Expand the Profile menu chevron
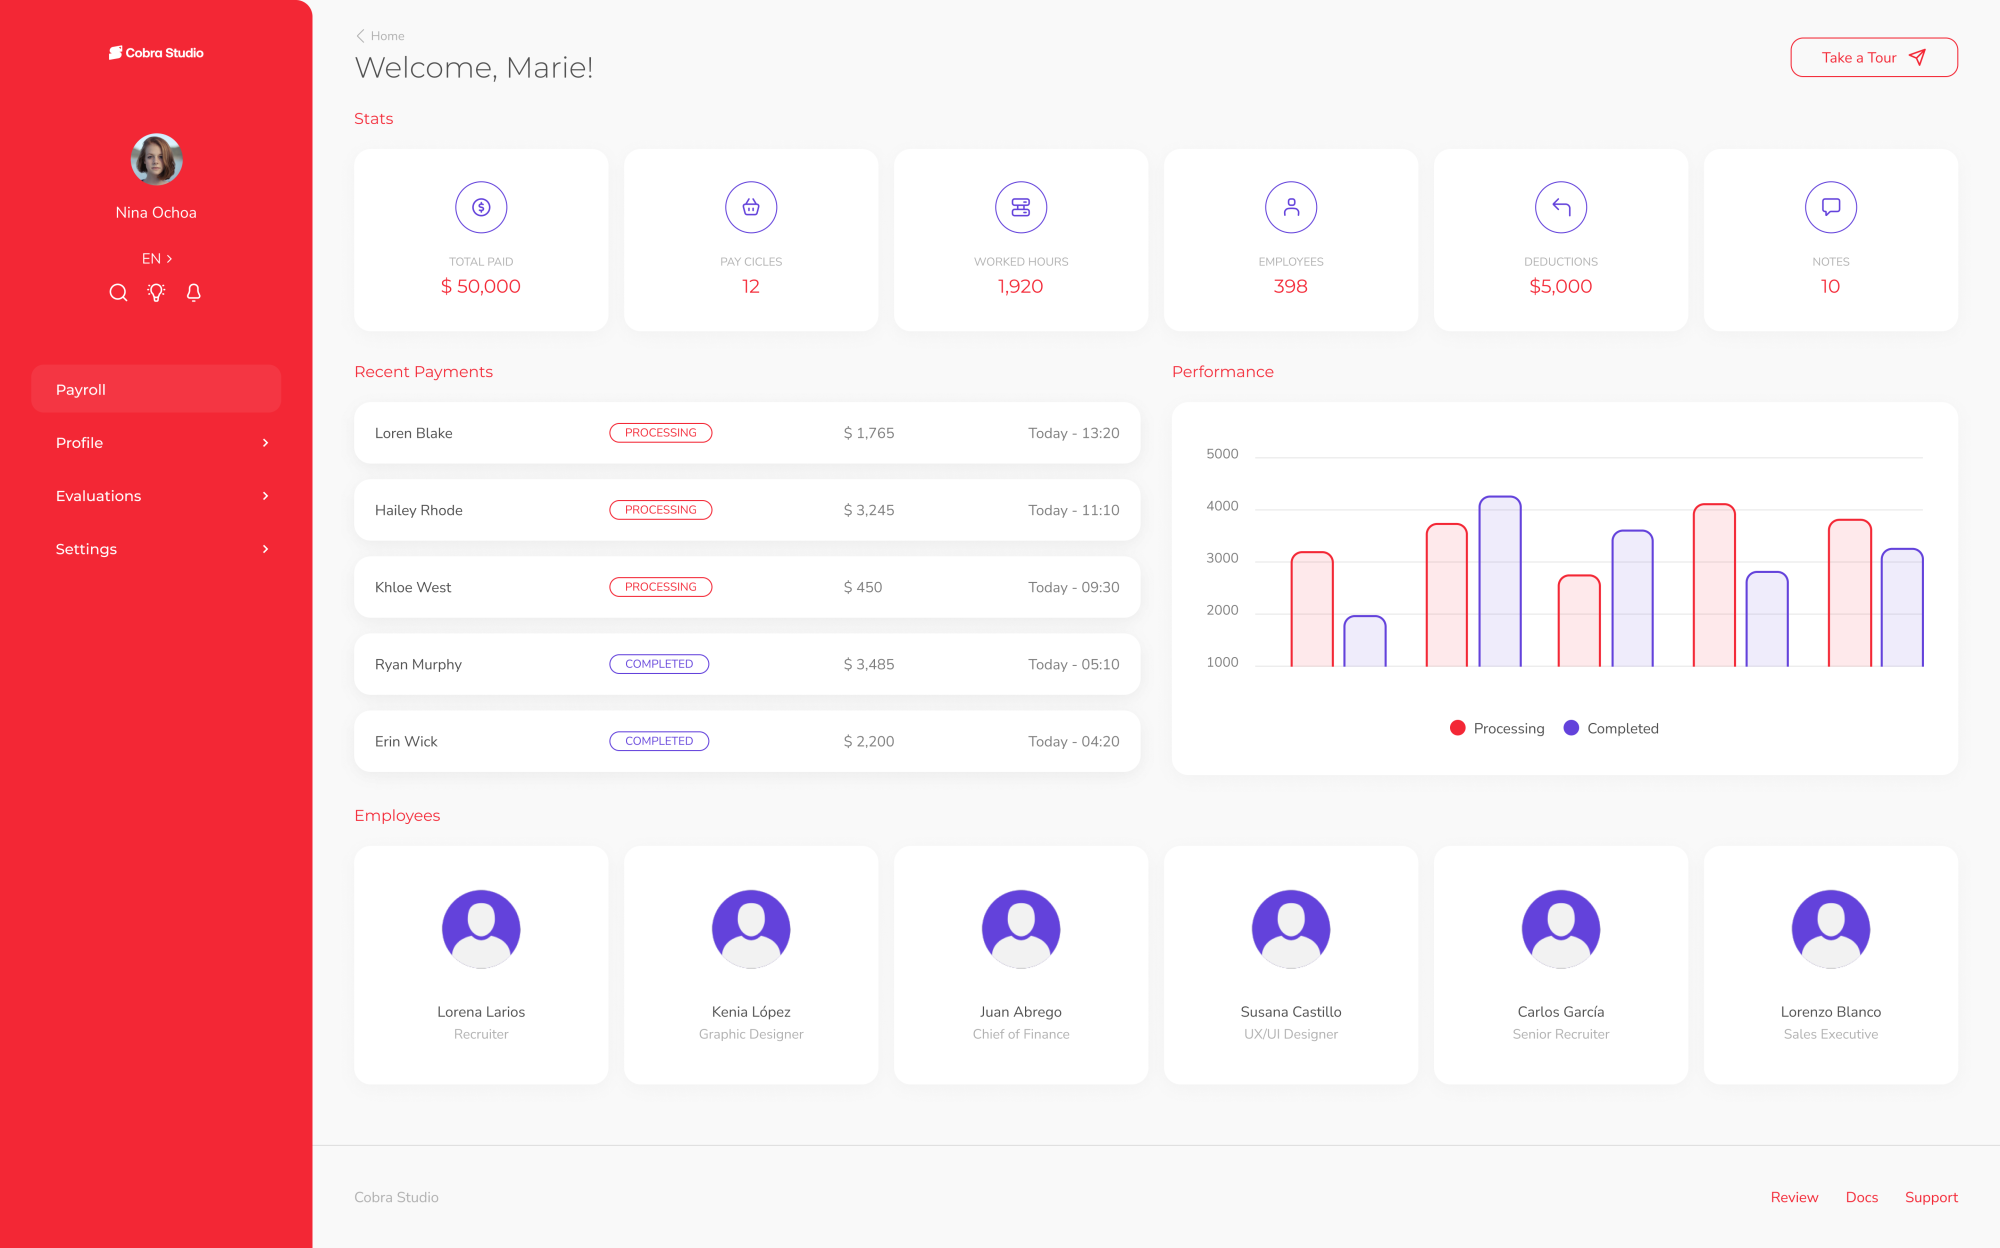Viewport: 2000px width, 1248px height. tap(265, 443)
